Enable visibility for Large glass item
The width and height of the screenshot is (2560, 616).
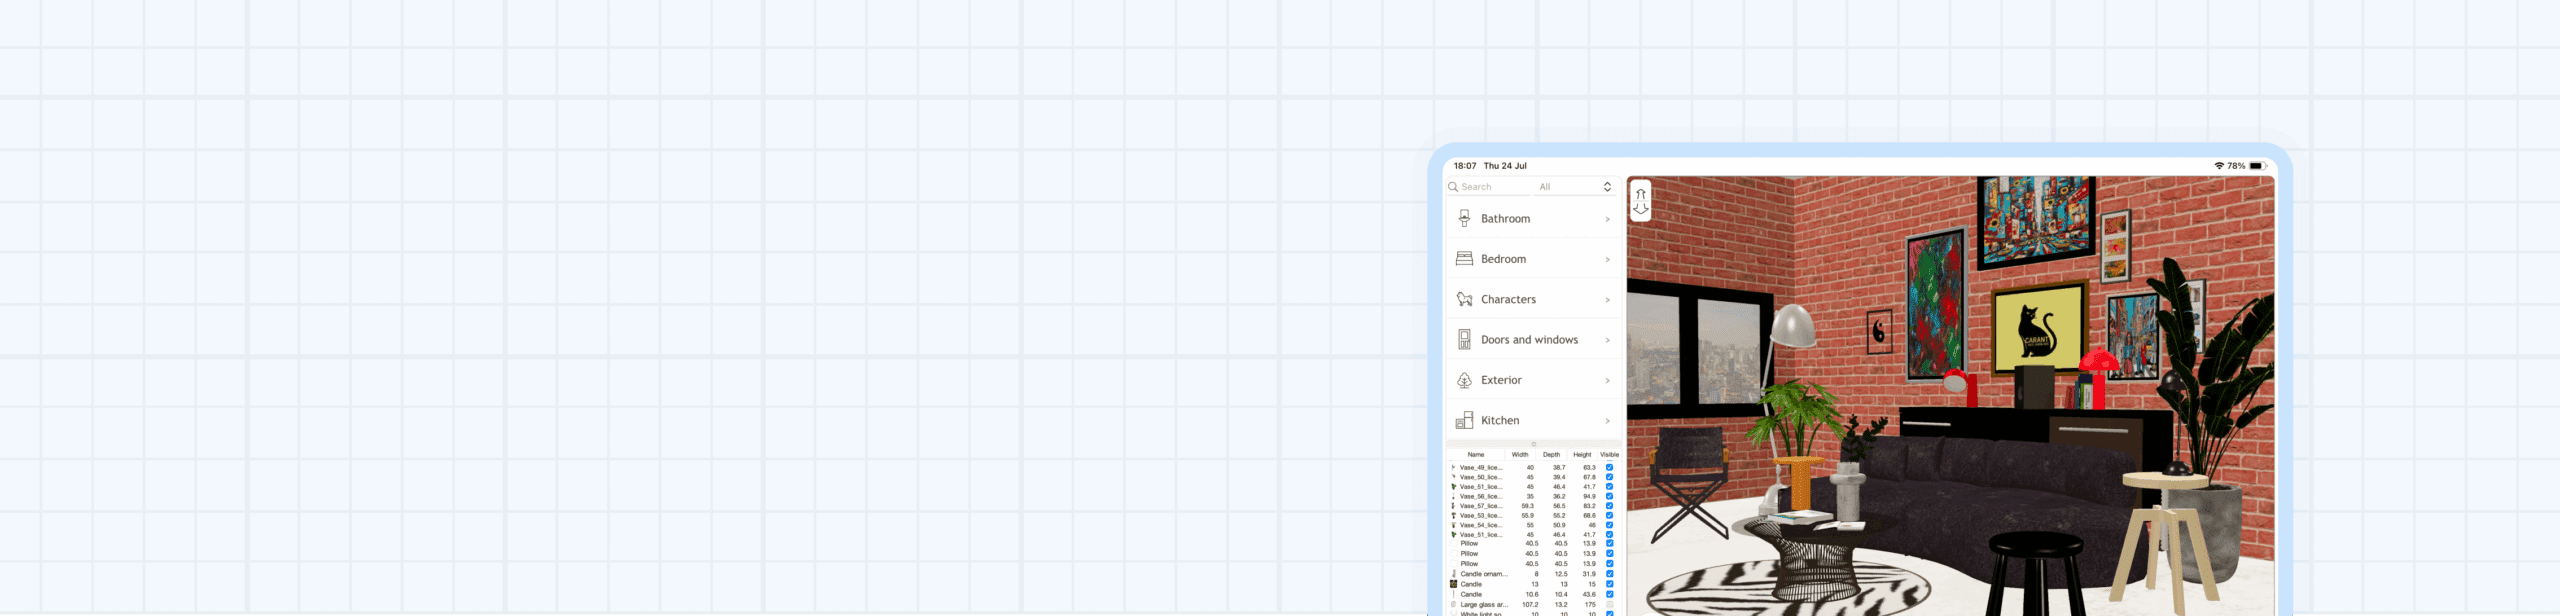click(x=1609, y=604)
